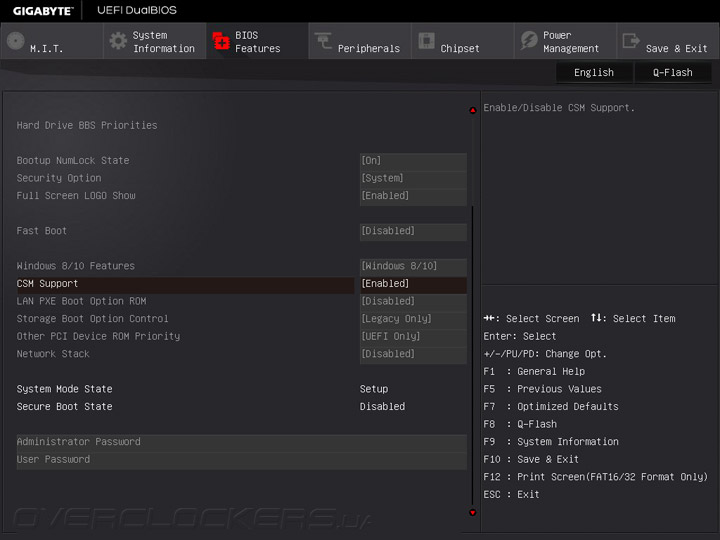Open the Chipset tab

(x=463, y=41)
